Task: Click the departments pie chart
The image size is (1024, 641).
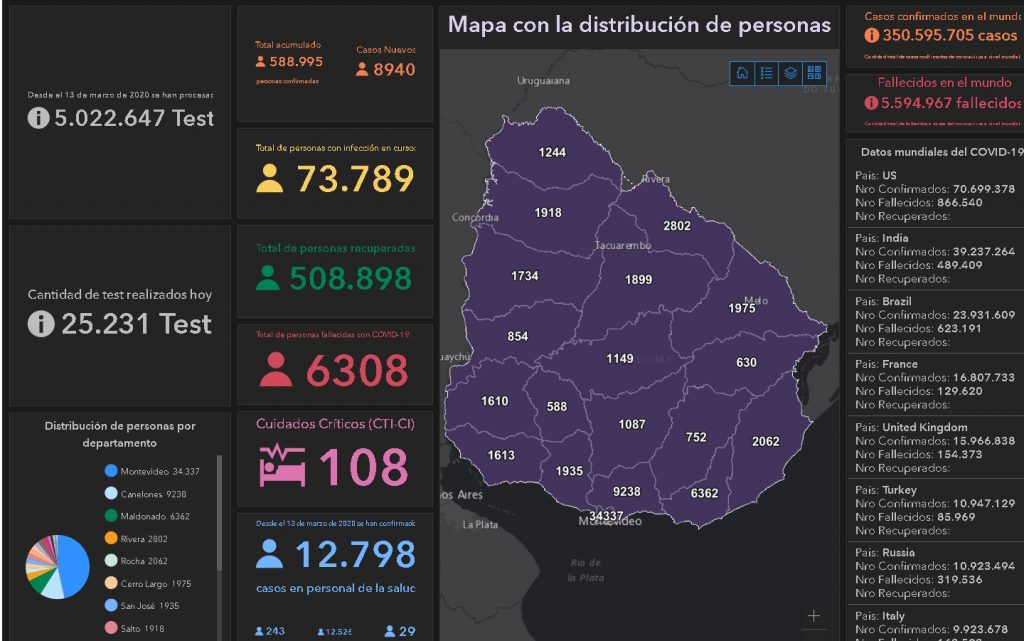Action: click(x=57, y=567)
